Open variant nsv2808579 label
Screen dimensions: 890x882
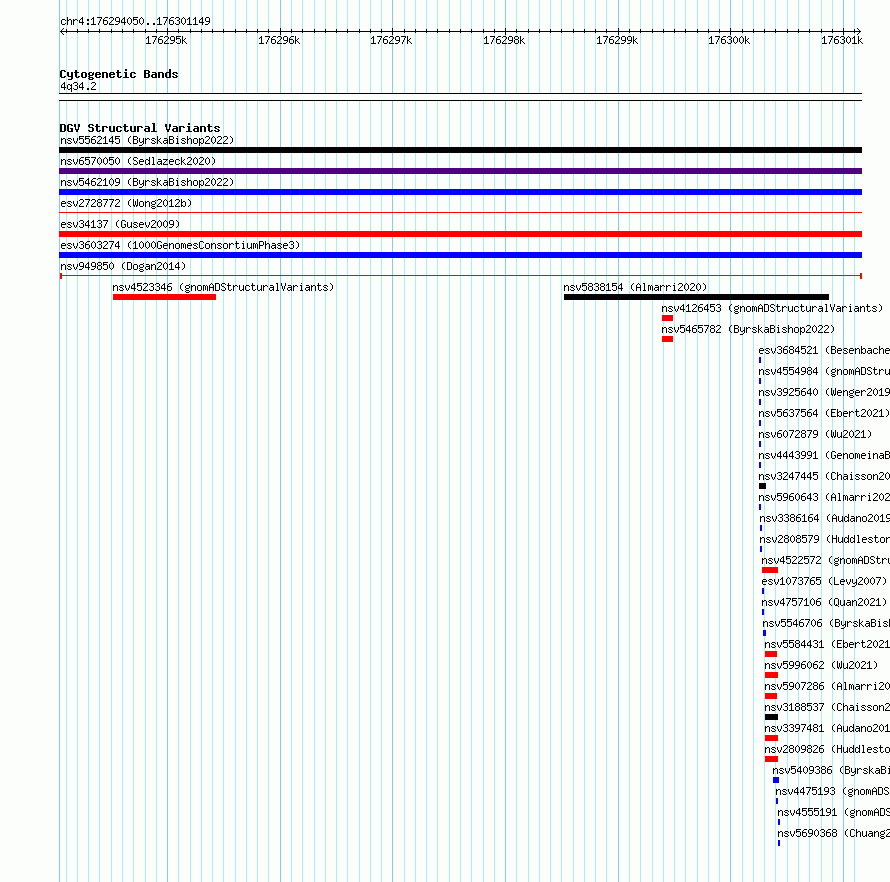coord(825,539)
